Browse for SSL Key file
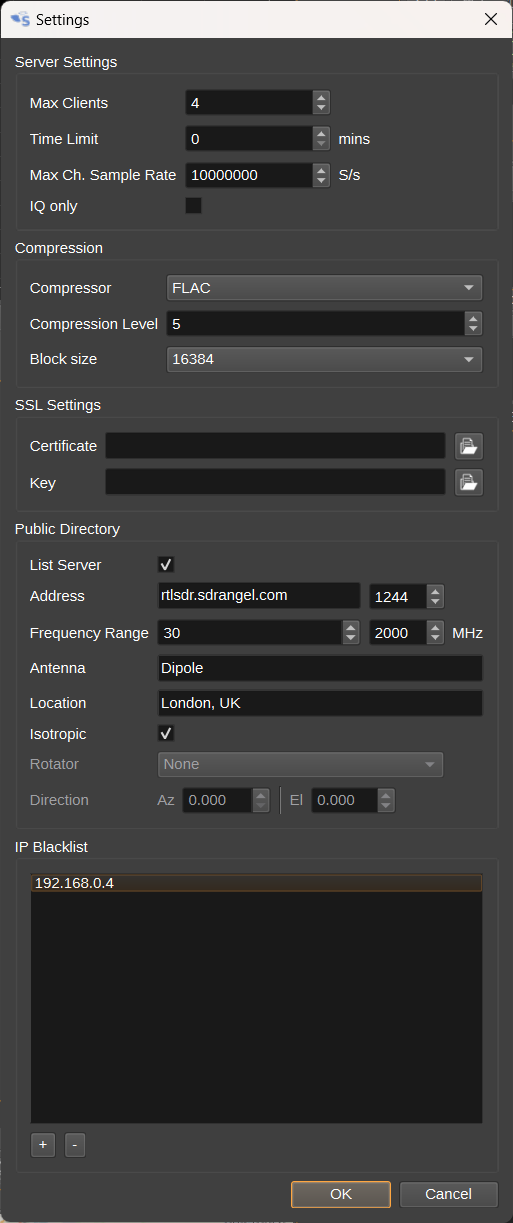 coord(469,483)
